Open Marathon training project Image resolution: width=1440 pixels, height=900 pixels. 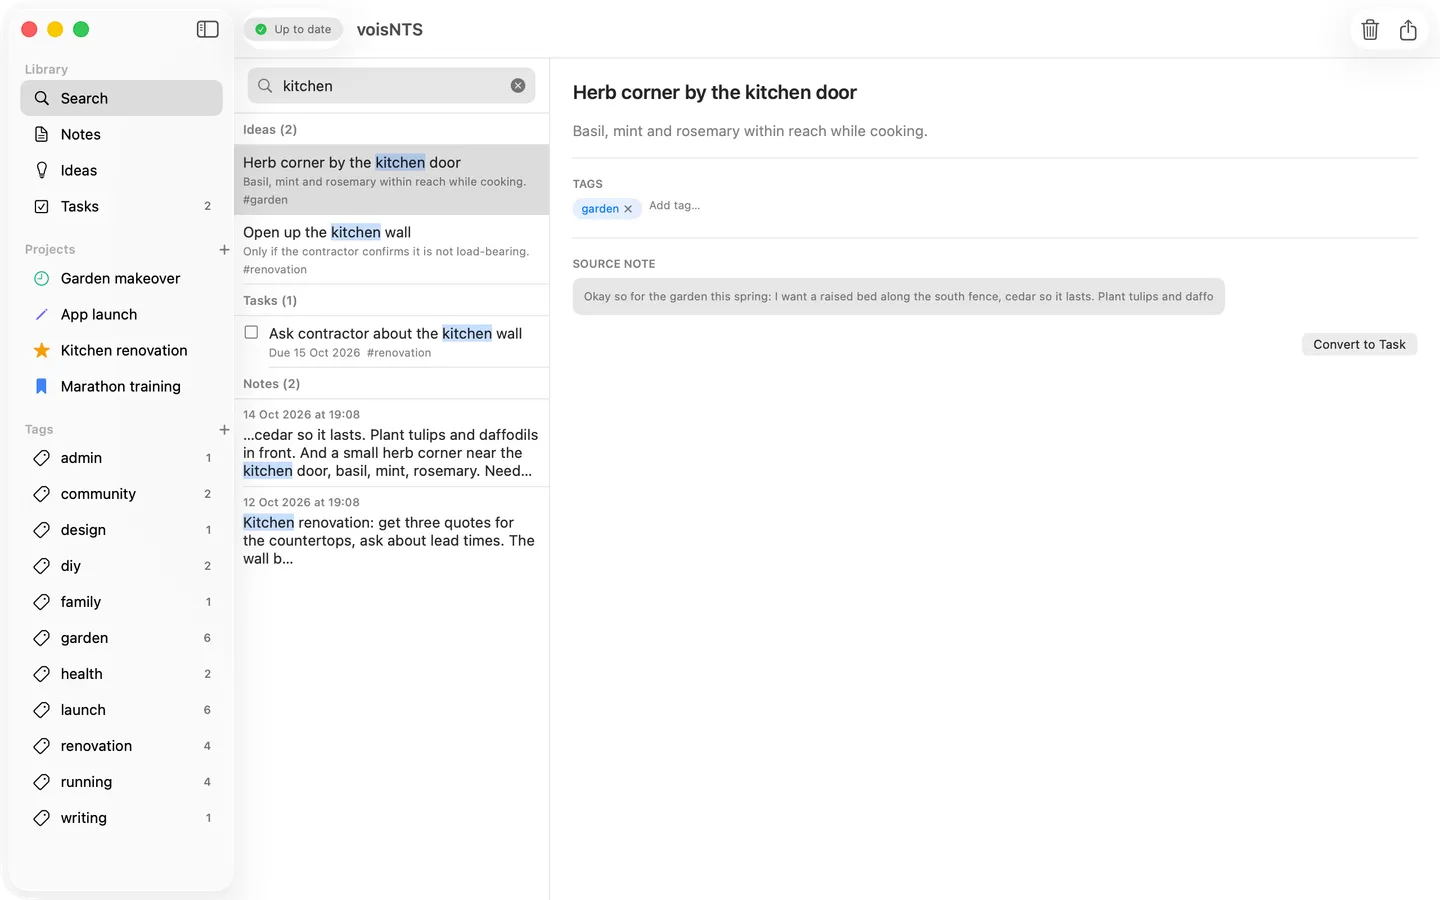121,386
